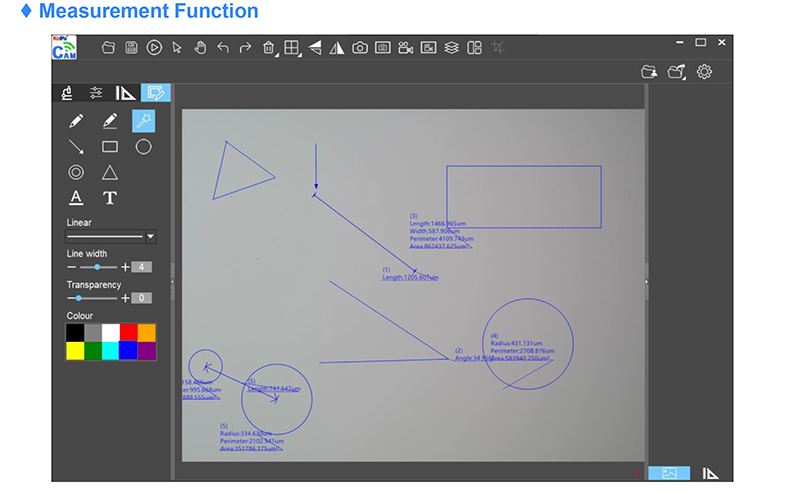Screen dimensions: 800x493
Task: Select the serif T text tool
Action: click(x=110, y=198)
